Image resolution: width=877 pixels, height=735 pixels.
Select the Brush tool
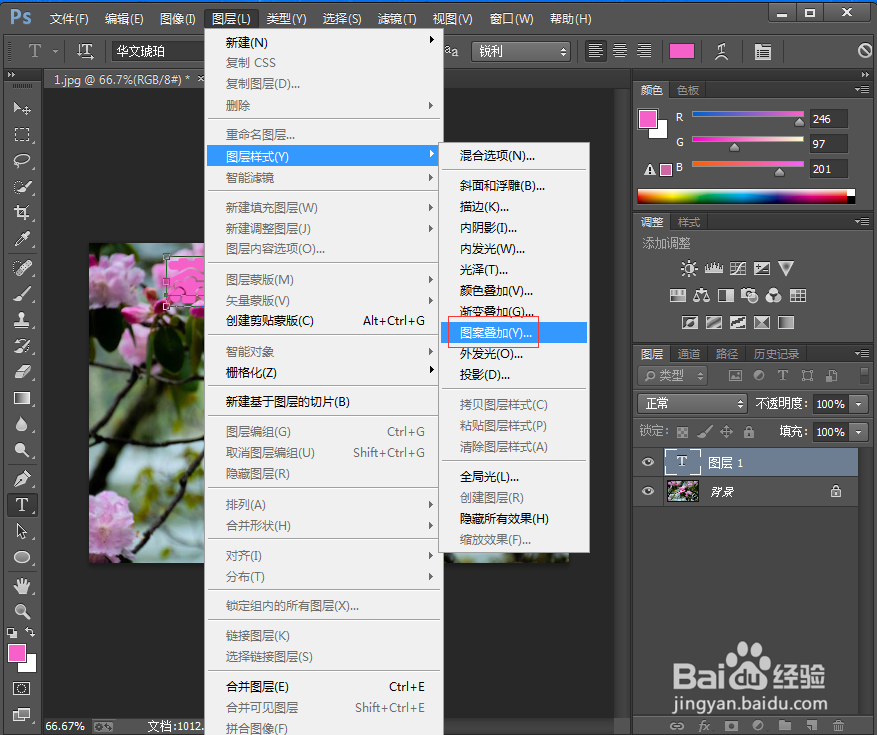click(x=22, y=294)
